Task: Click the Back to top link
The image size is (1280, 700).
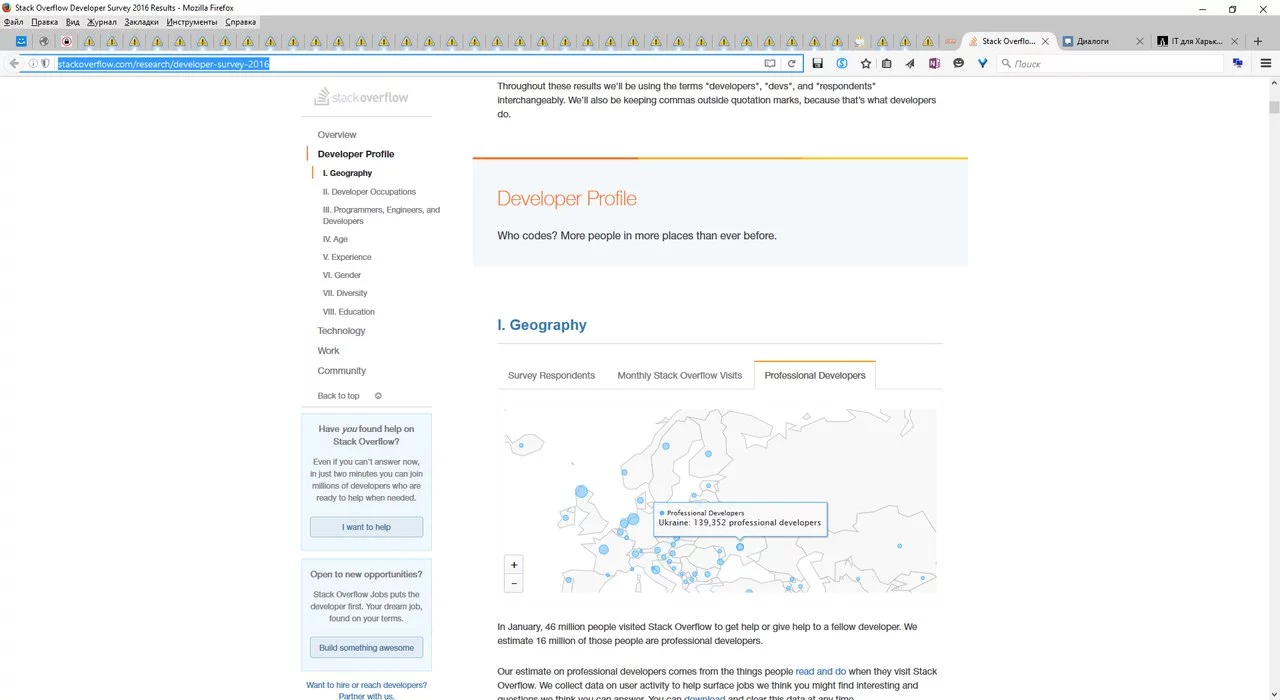Action: [x=338, y=396]
